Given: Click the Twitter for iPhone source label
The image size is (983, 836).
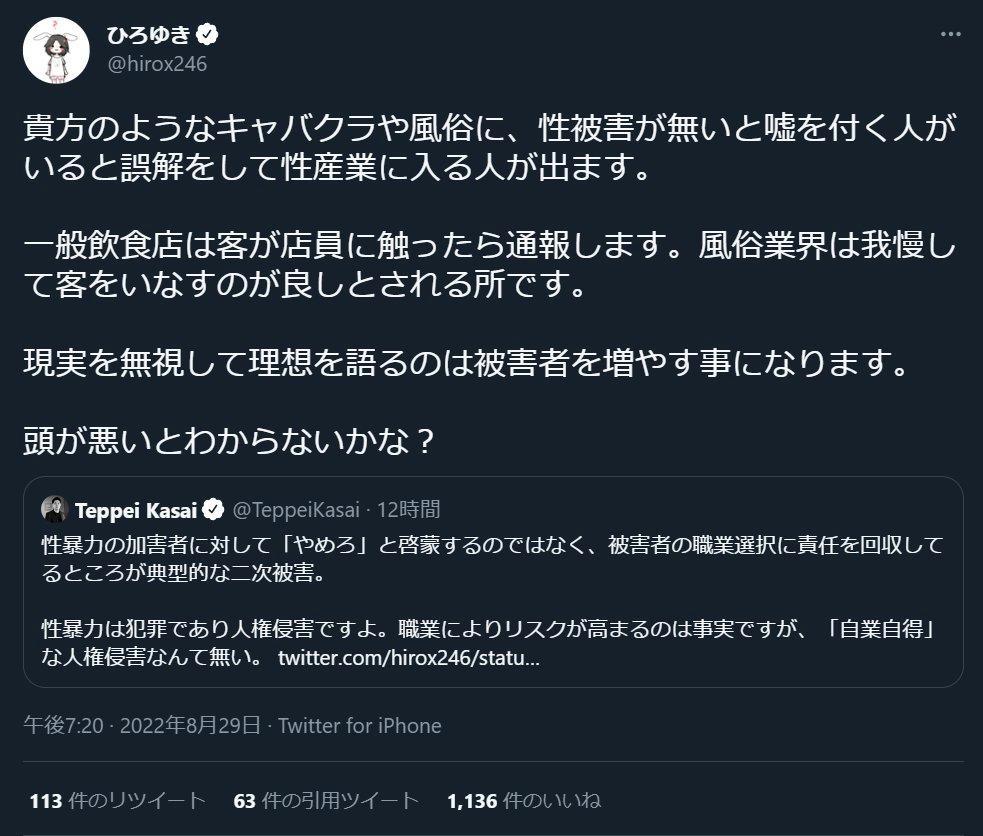Looking at the screenshot, I should [x=360, y=726].
